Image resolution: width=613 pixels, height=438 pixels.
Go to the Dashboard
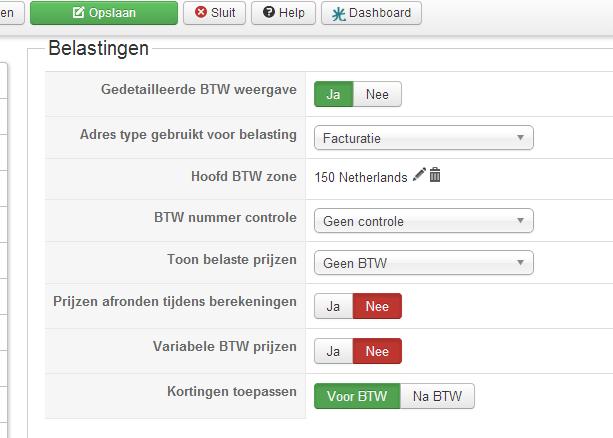click(x=371, y=13)
